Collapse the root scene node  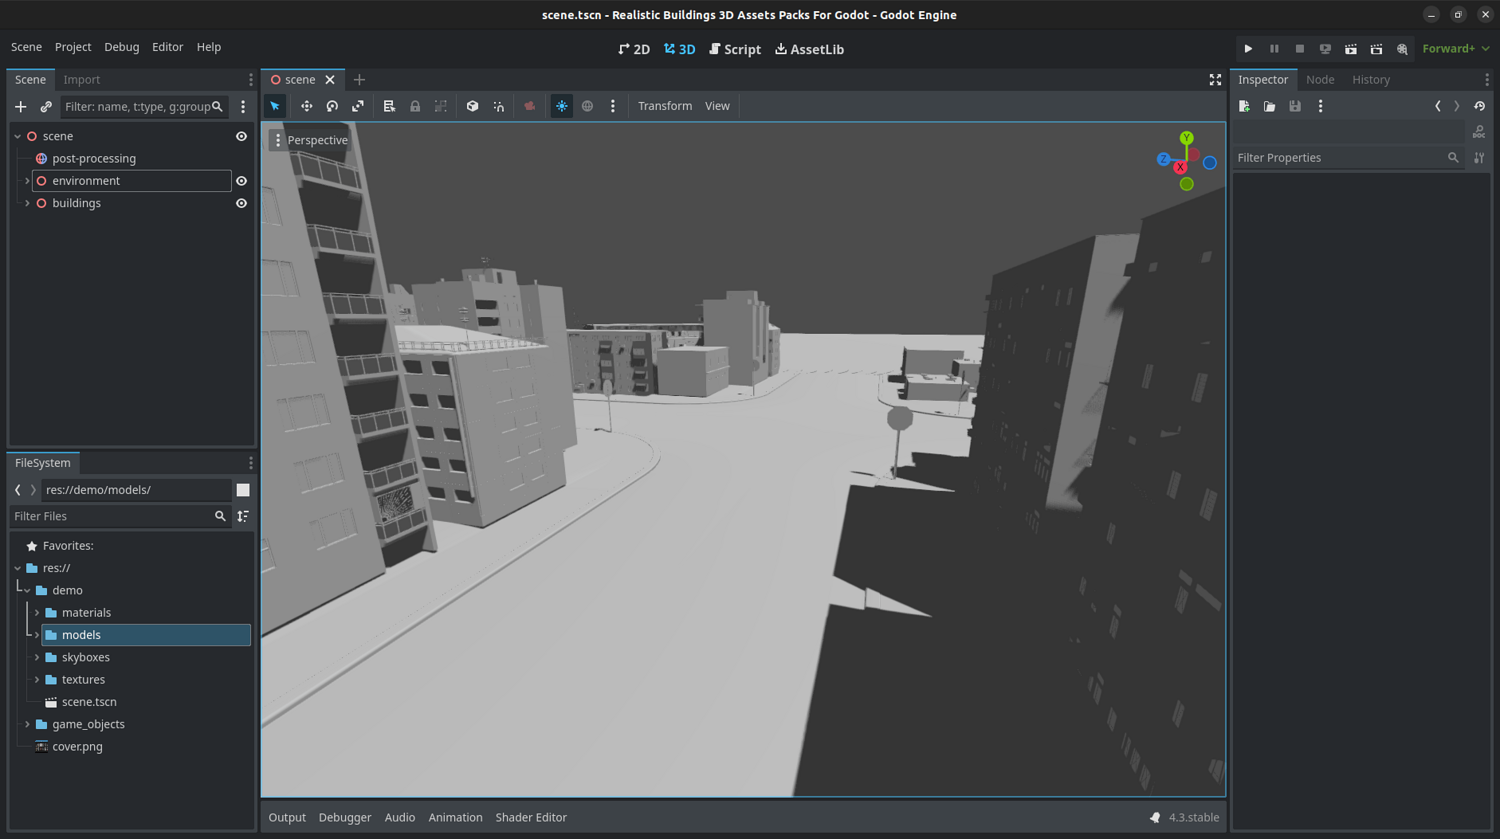(17, 136)
